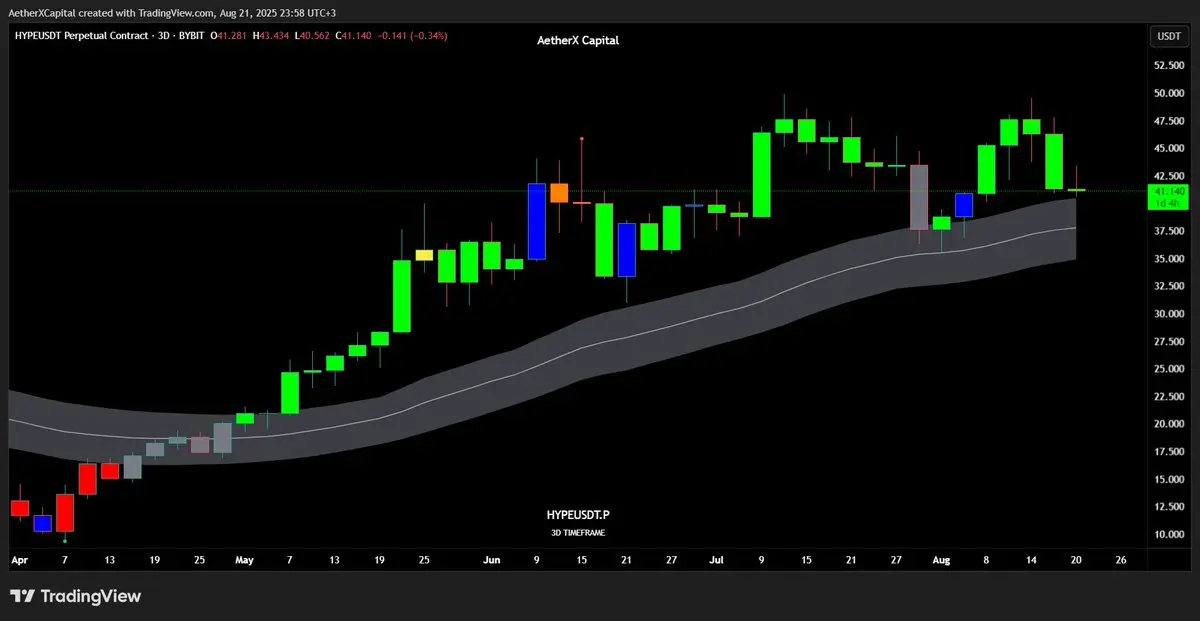Click the 17.500 price axis label
The height and width of the screenshot is (621, 1200).
(x=1169, y=451)
